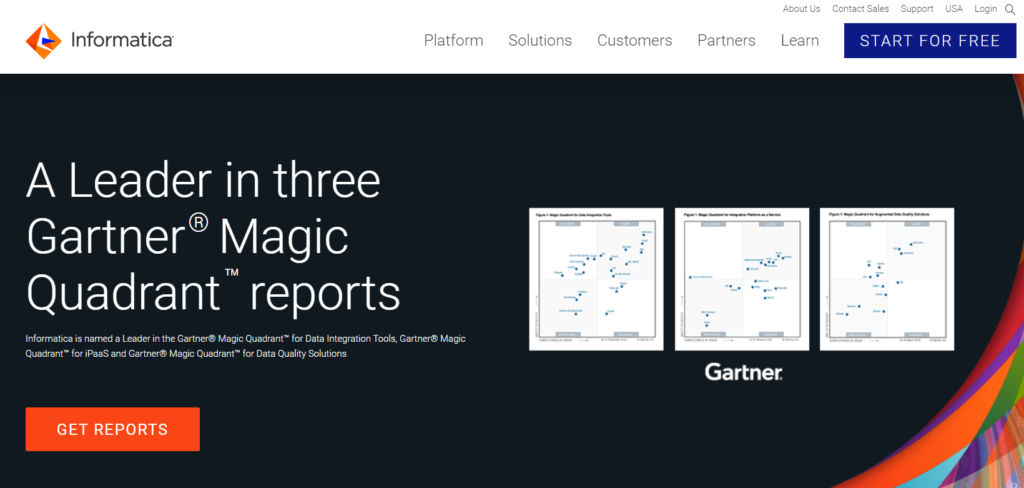Open the Platform menu
Viewport: 1024px width, 488px height.
tap(453, 41)
